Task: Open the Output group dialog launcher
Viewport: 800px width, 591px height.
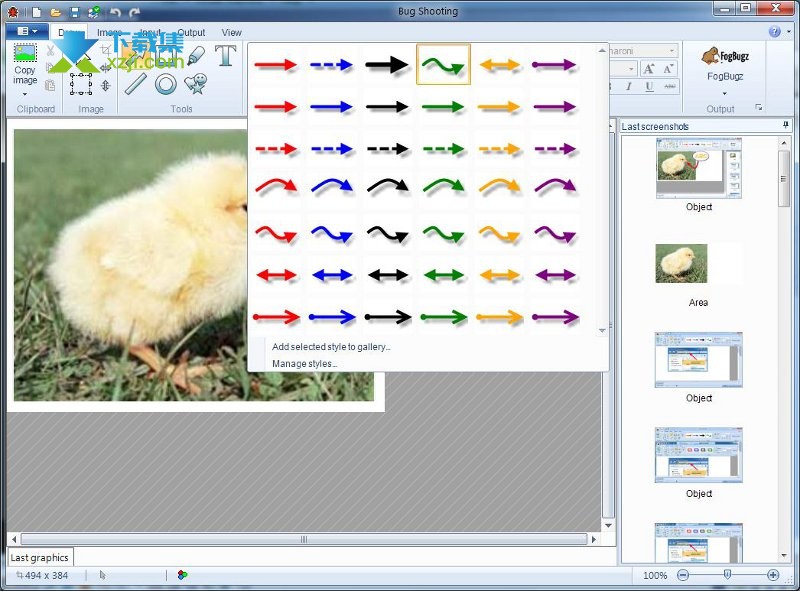Action: pos(759,107)
